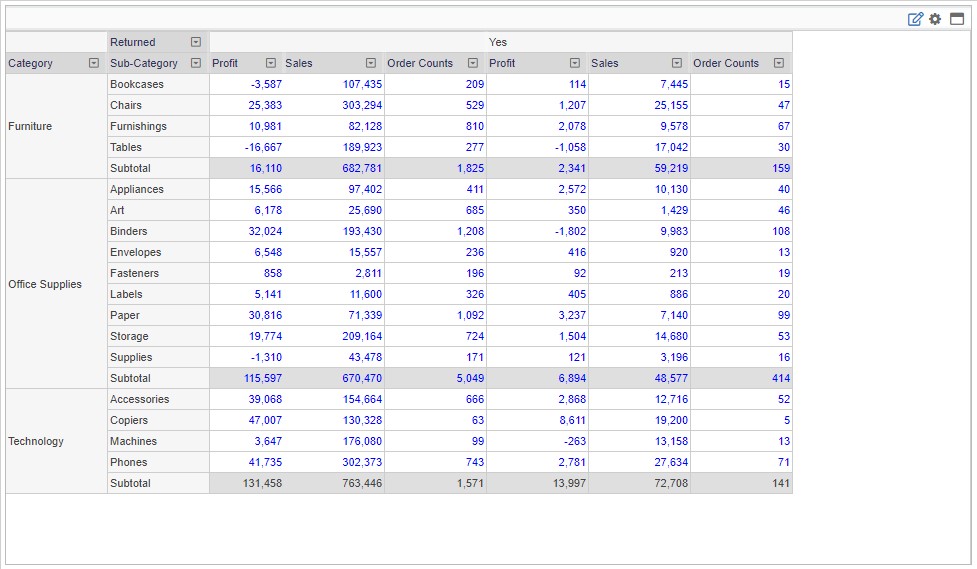Expand the Returned header dropdown
This screenshot has width=977, height=569.
[196, 42]
